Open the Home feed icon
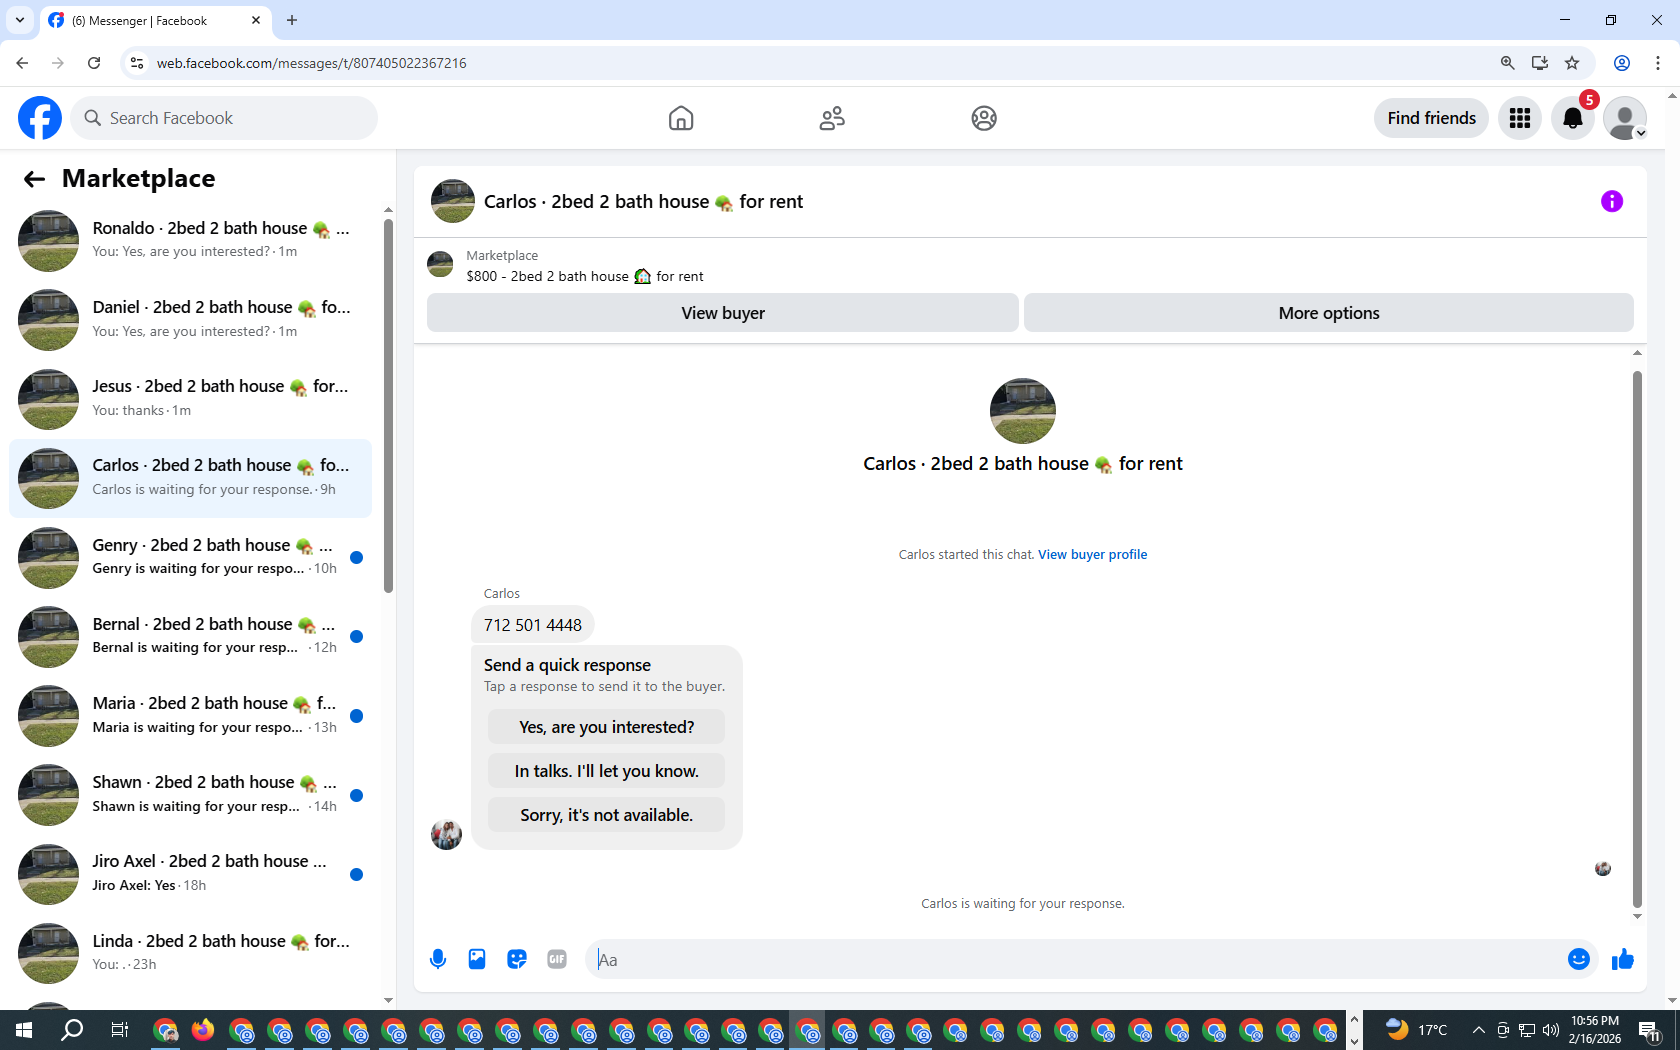1680x1050 pixels. point(681,118)
